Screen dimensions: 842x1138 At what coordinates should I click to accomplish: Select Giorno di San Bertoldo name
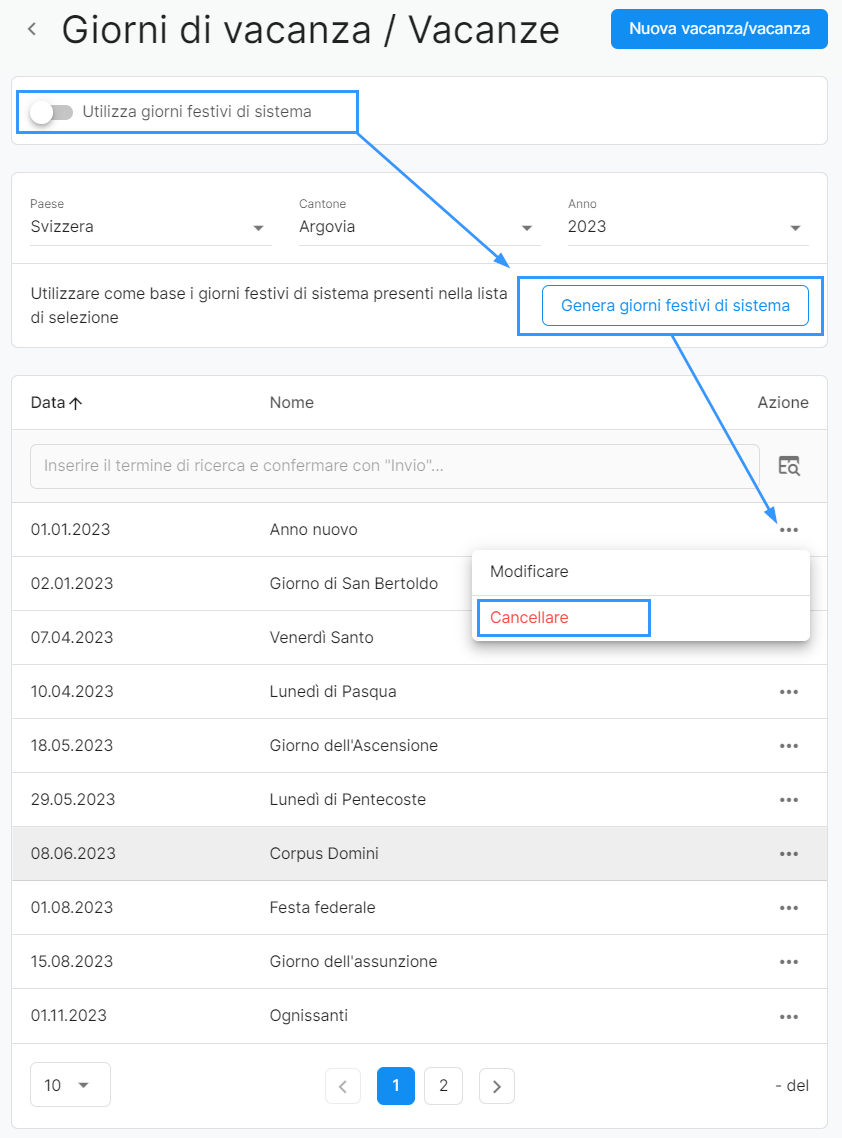353,584
